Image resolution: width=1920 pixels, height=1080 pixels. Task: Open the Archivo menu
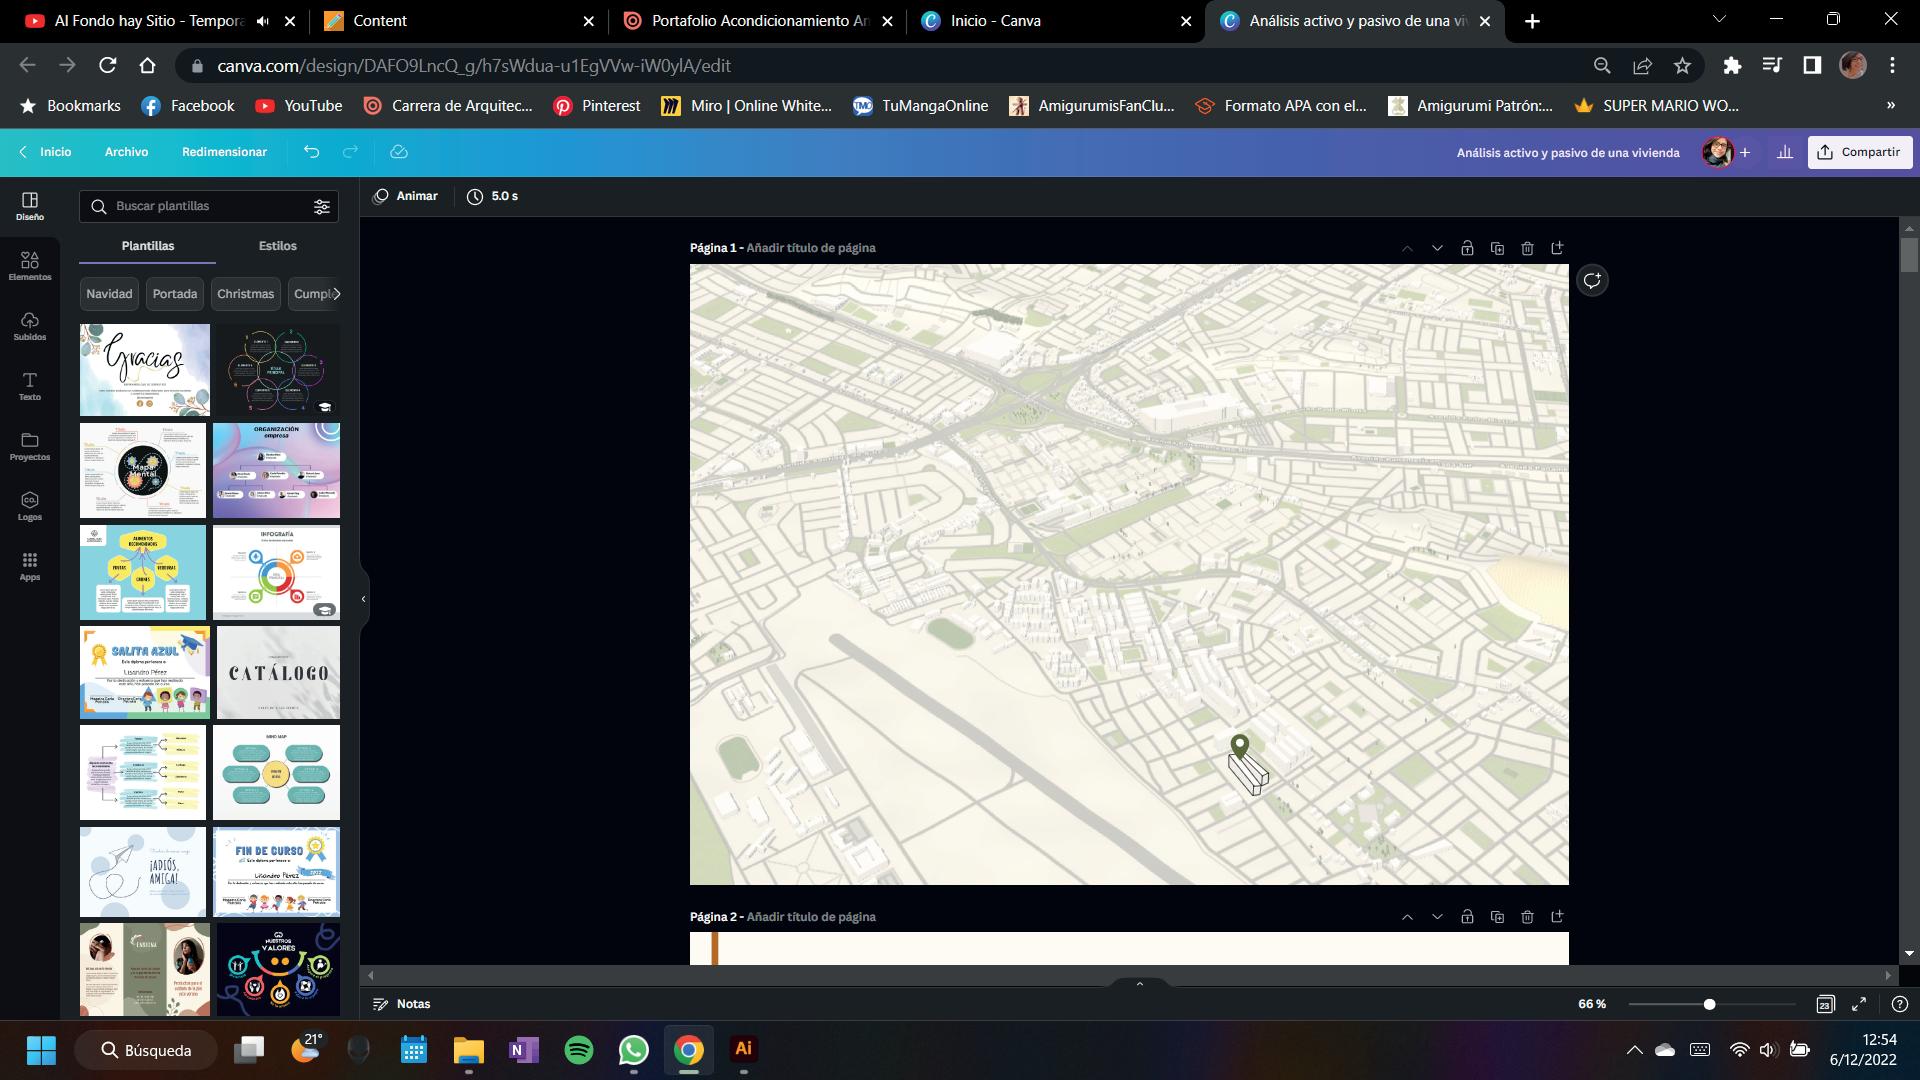point(126,152)
